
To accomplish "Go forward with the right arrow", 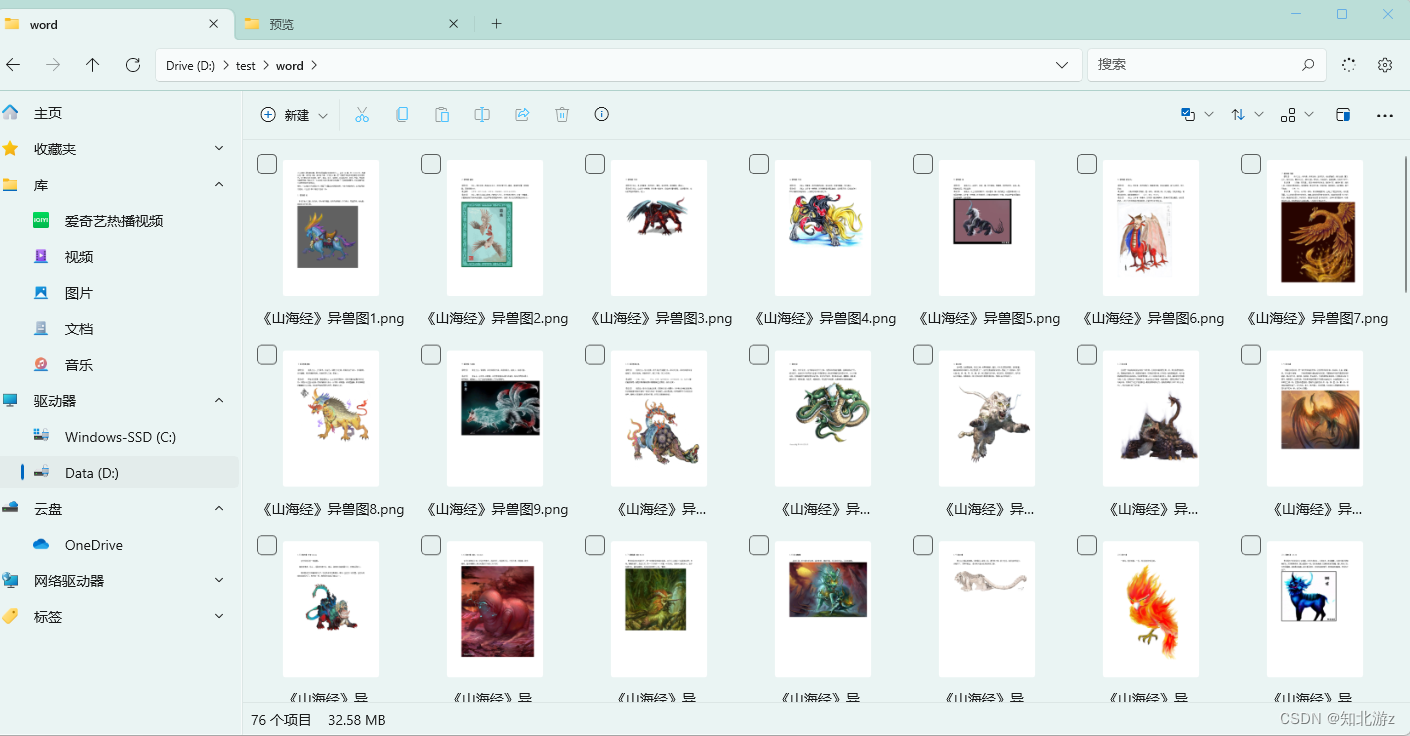I will (x=53, y=65).
